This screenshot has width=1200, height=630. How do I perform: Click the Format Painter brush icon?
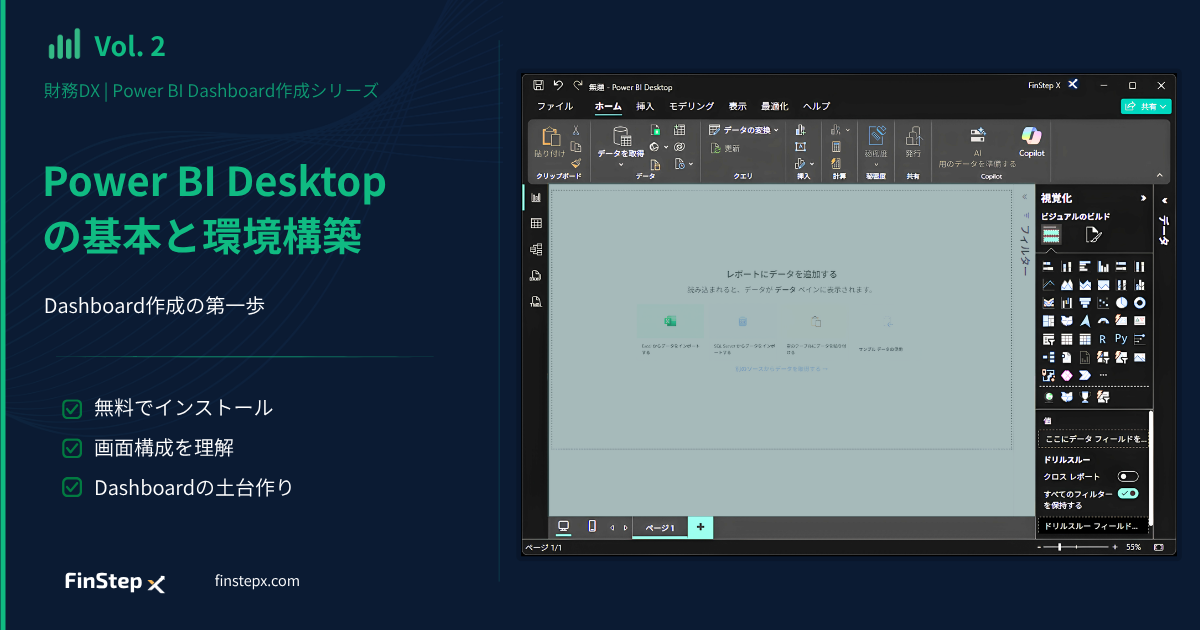(576, 162)
